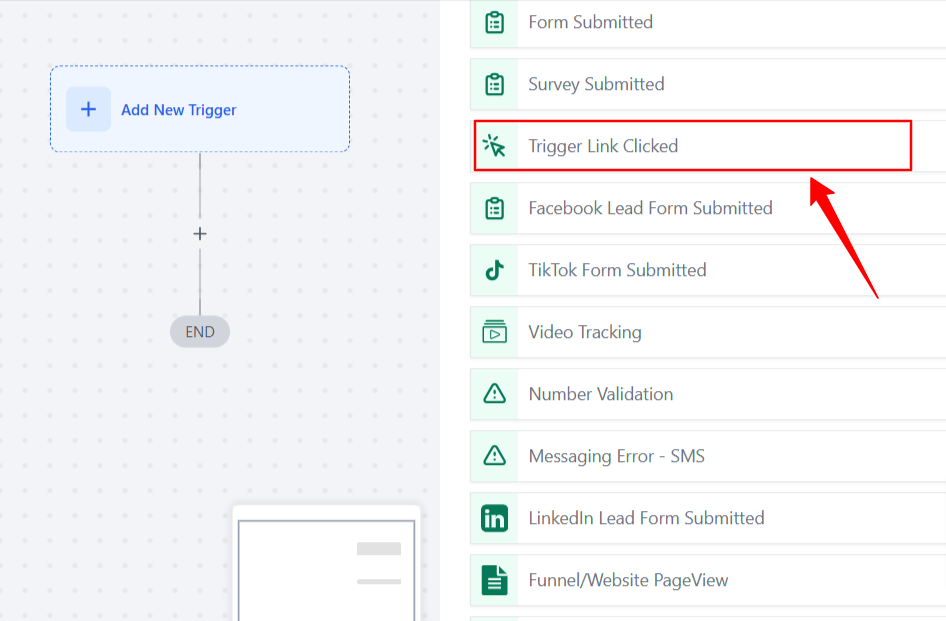Pick the Video Tracking trigger
This screenshot has width=946, height=621.
click(x=708, y=332)
